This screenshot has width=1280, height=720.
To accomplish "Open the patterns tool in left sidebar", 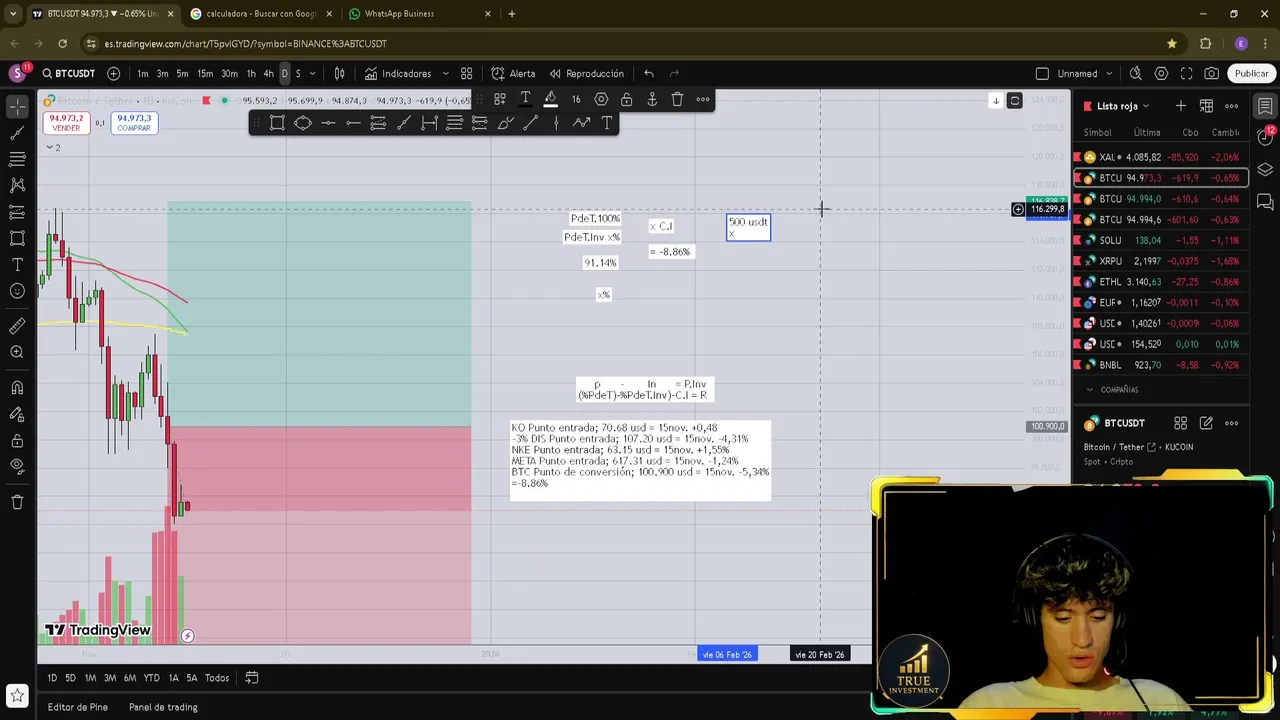I will pos(17,185).
